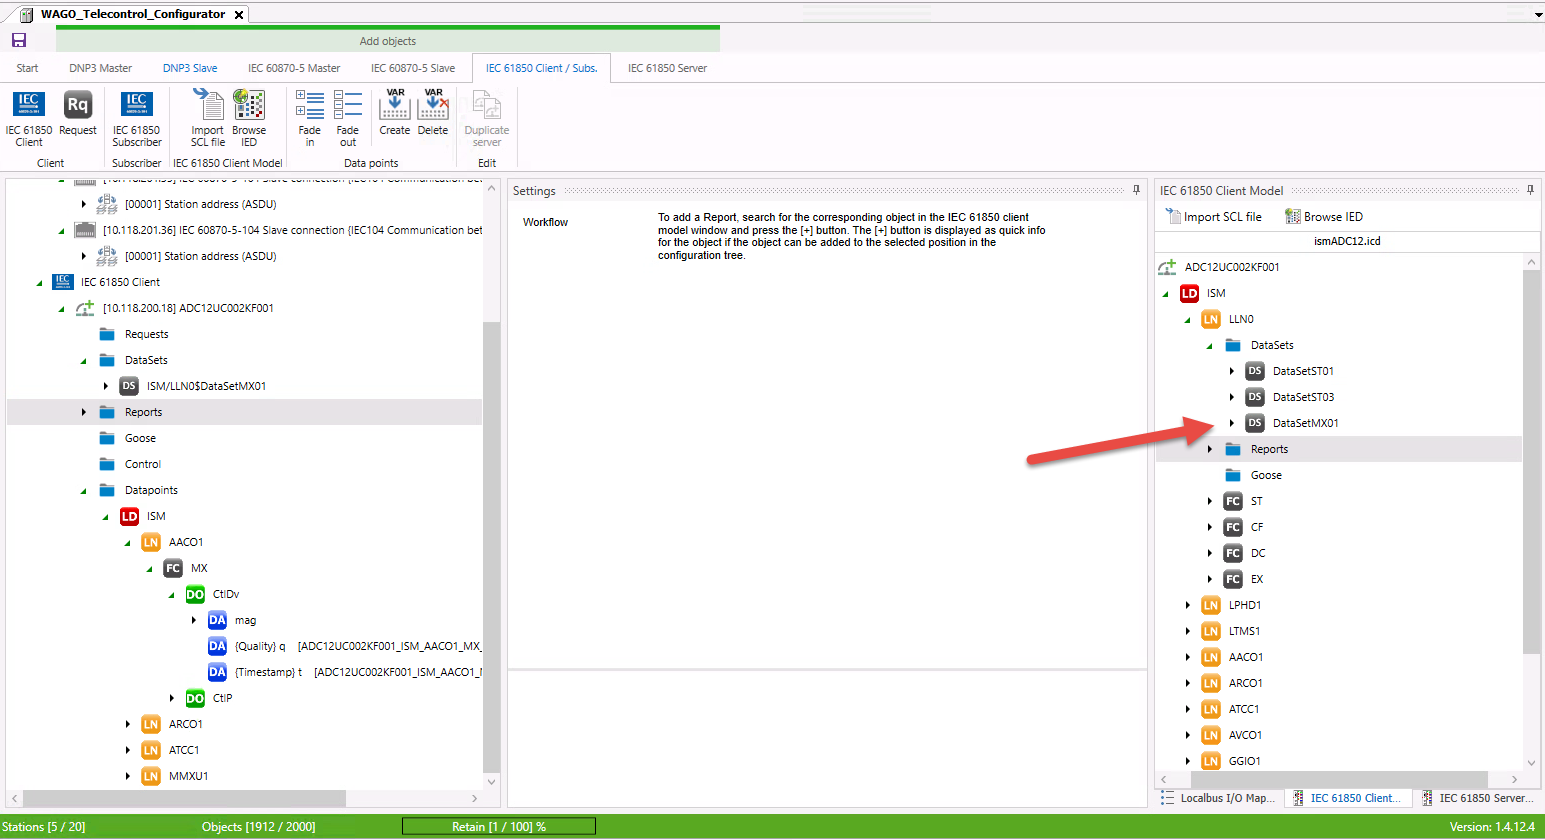Screen dimensions: 1545x840
Task: Click model panel vertical scrollbar
Action: tap(1531, 460)
